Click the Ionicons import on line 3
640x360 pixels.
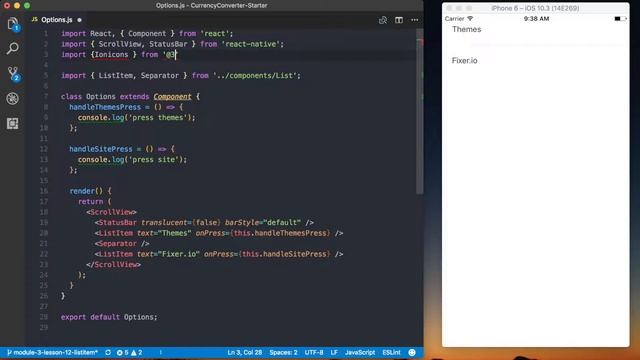point(111,55)
